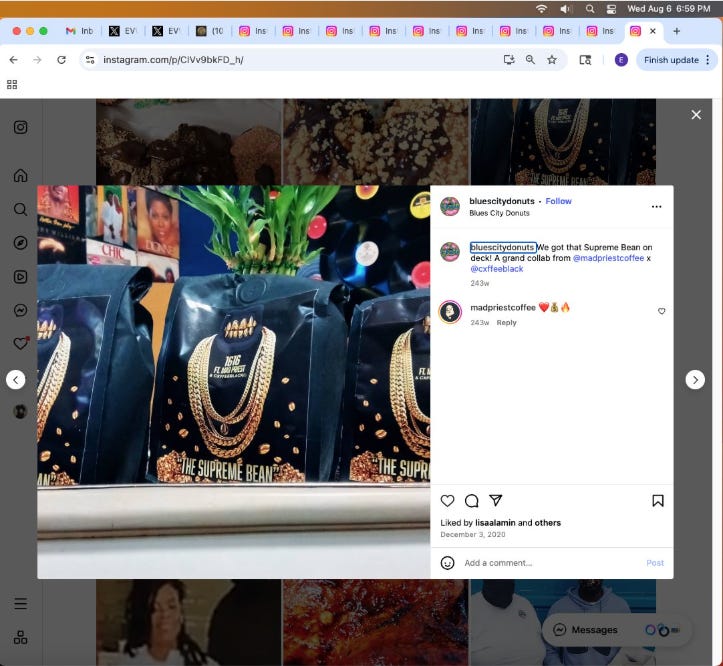Go to previous post arrow
This screenshot has width=723, height=666.
(16, 380)
